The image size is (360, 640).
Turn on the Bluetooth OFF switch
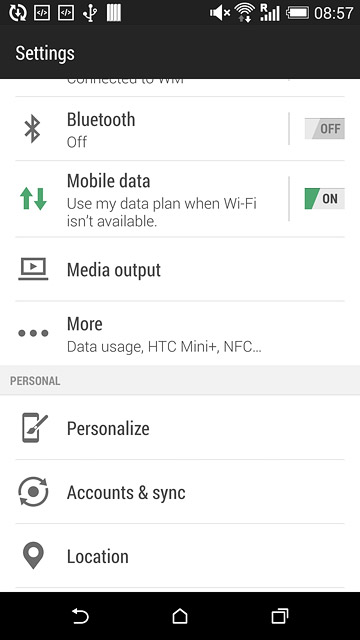324,129
